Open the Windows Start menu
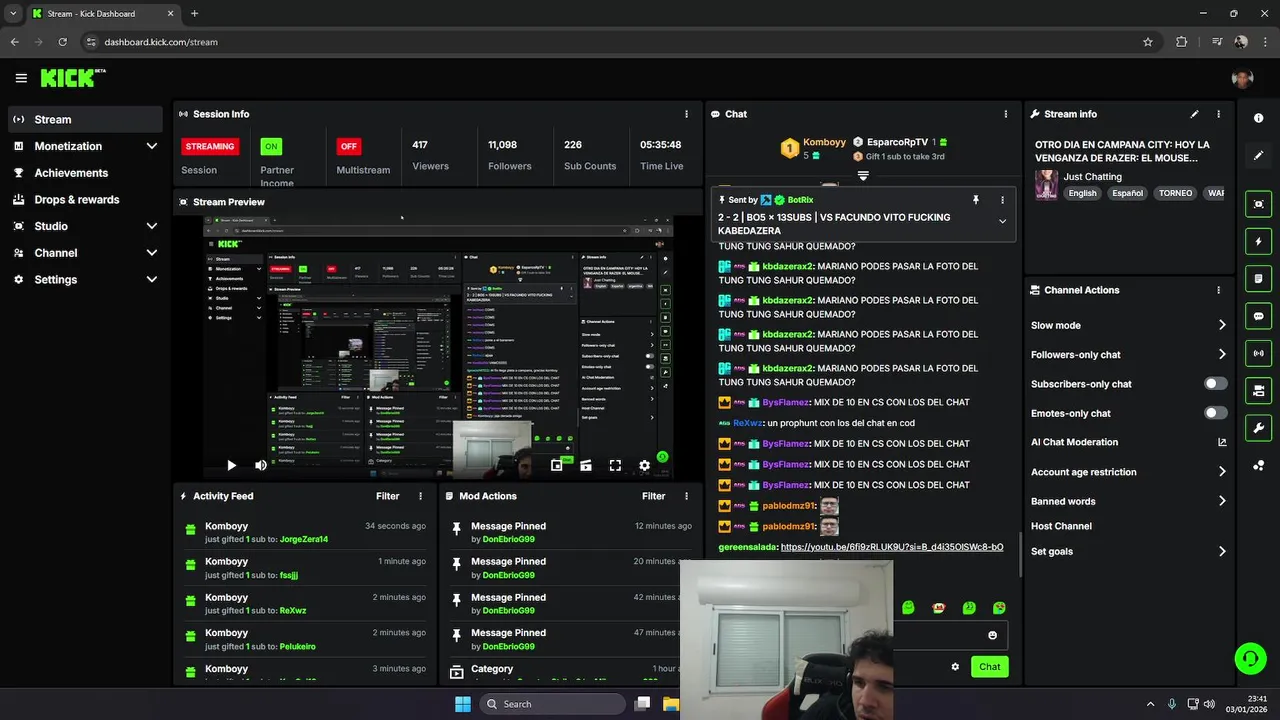Viewport: 1280px width, 720px height. 462,704
